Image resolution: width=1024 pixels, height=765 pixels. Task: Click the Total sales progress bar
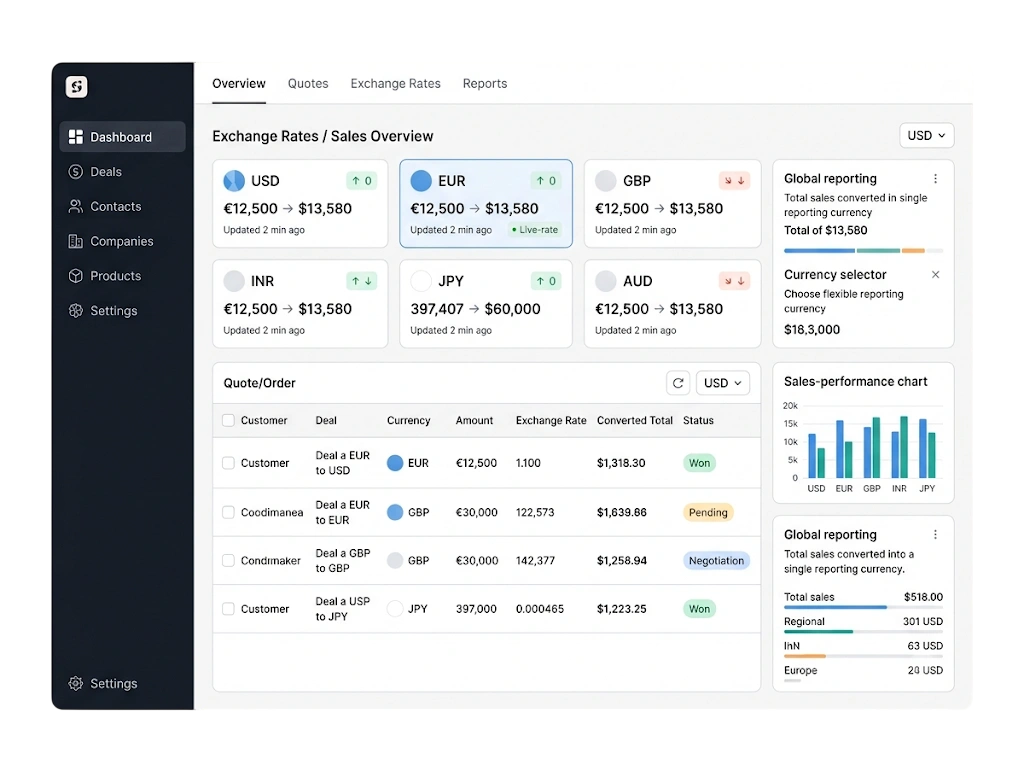pyautogui.click(x=863, y=608)
